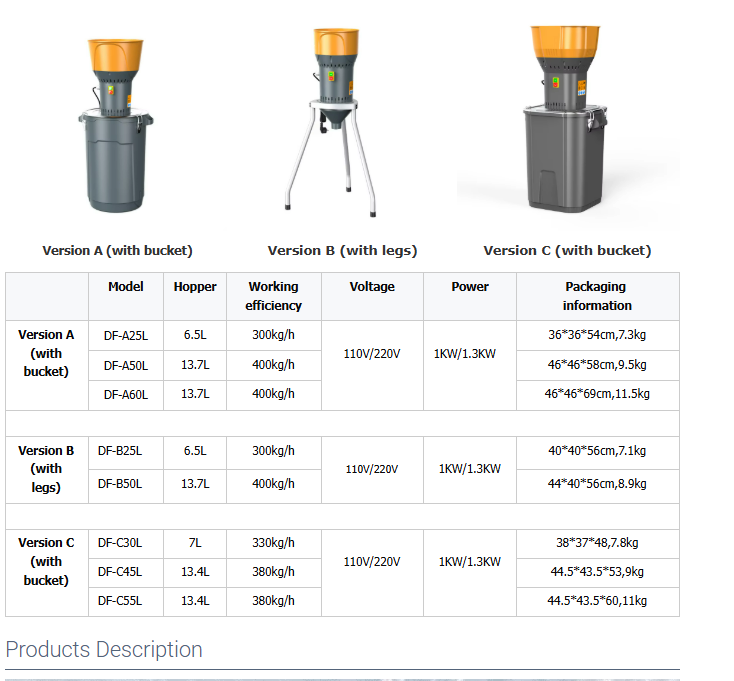
Task: Click the 36*36*54cm,7.3kg packaging cell
Action: pyautogui.click(x=597, y=335)
